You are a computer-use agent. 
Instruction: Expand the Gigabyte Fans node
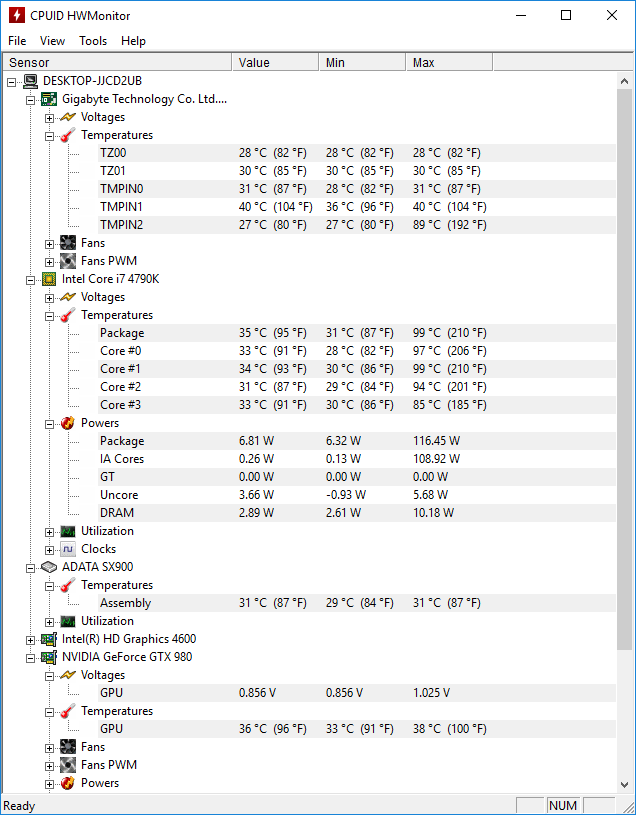49,244
